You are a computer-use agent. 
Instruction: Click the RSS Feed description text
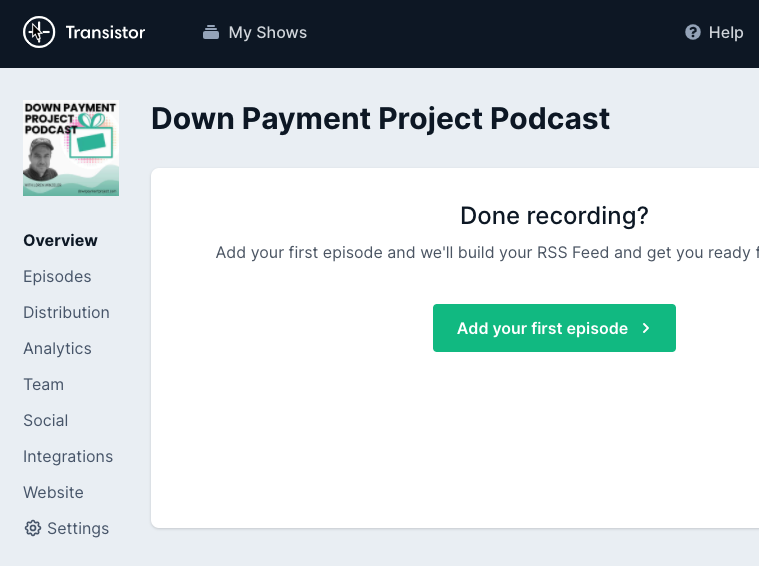point(487,253)
